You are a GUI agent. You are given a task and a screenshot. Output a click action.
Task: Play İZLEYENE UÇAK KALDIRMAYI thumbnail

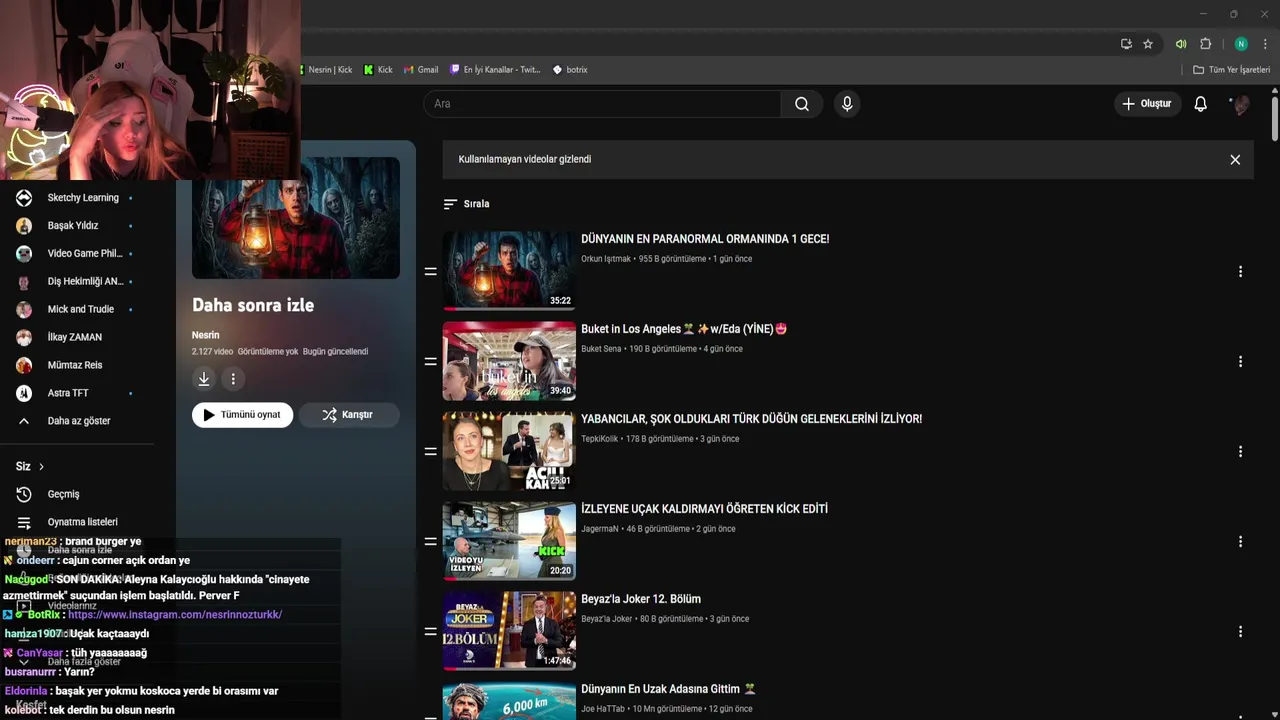point(509,541)
